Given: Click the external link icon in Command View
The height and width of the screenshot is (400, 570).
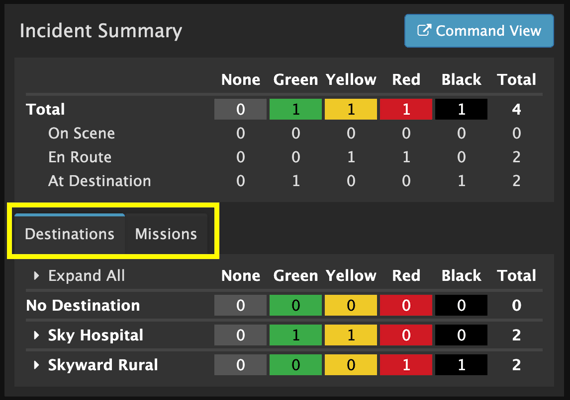Looking at the screenshot, I should [424, 31].
